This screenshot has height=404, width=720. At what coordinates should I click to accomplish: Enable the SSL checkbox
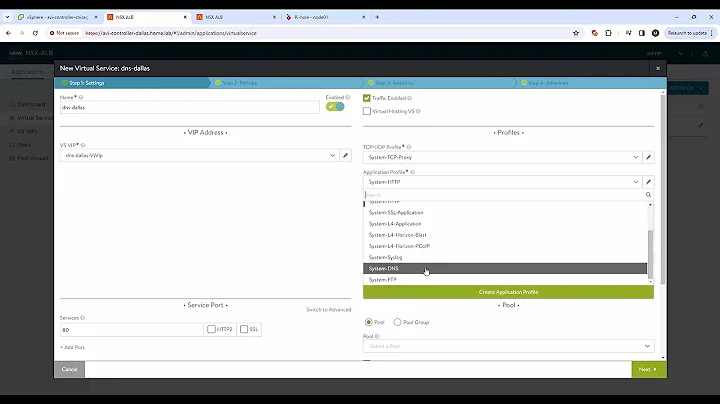click(244, 329)
